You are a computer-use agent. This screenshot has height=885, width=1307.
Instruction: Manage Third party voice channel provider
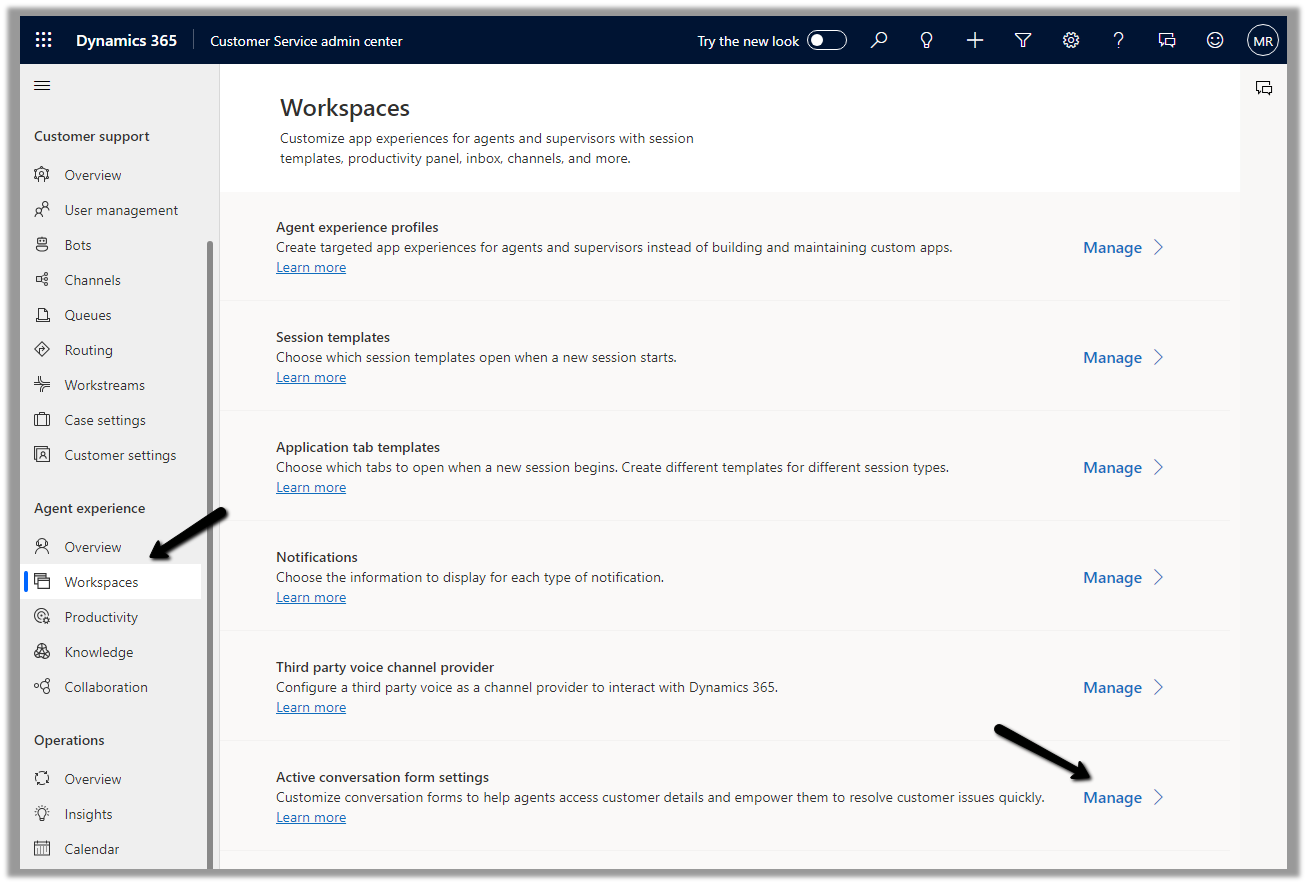[1112, 687]
